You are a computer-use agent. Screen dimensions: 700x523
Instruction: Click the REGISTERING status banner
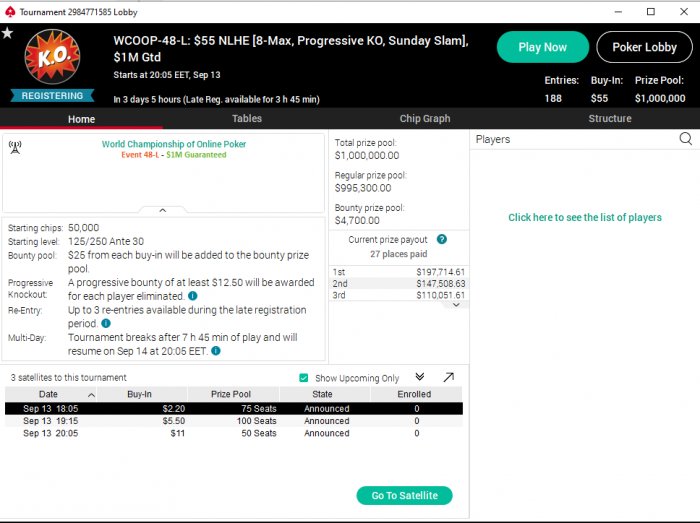pos(52,95)
